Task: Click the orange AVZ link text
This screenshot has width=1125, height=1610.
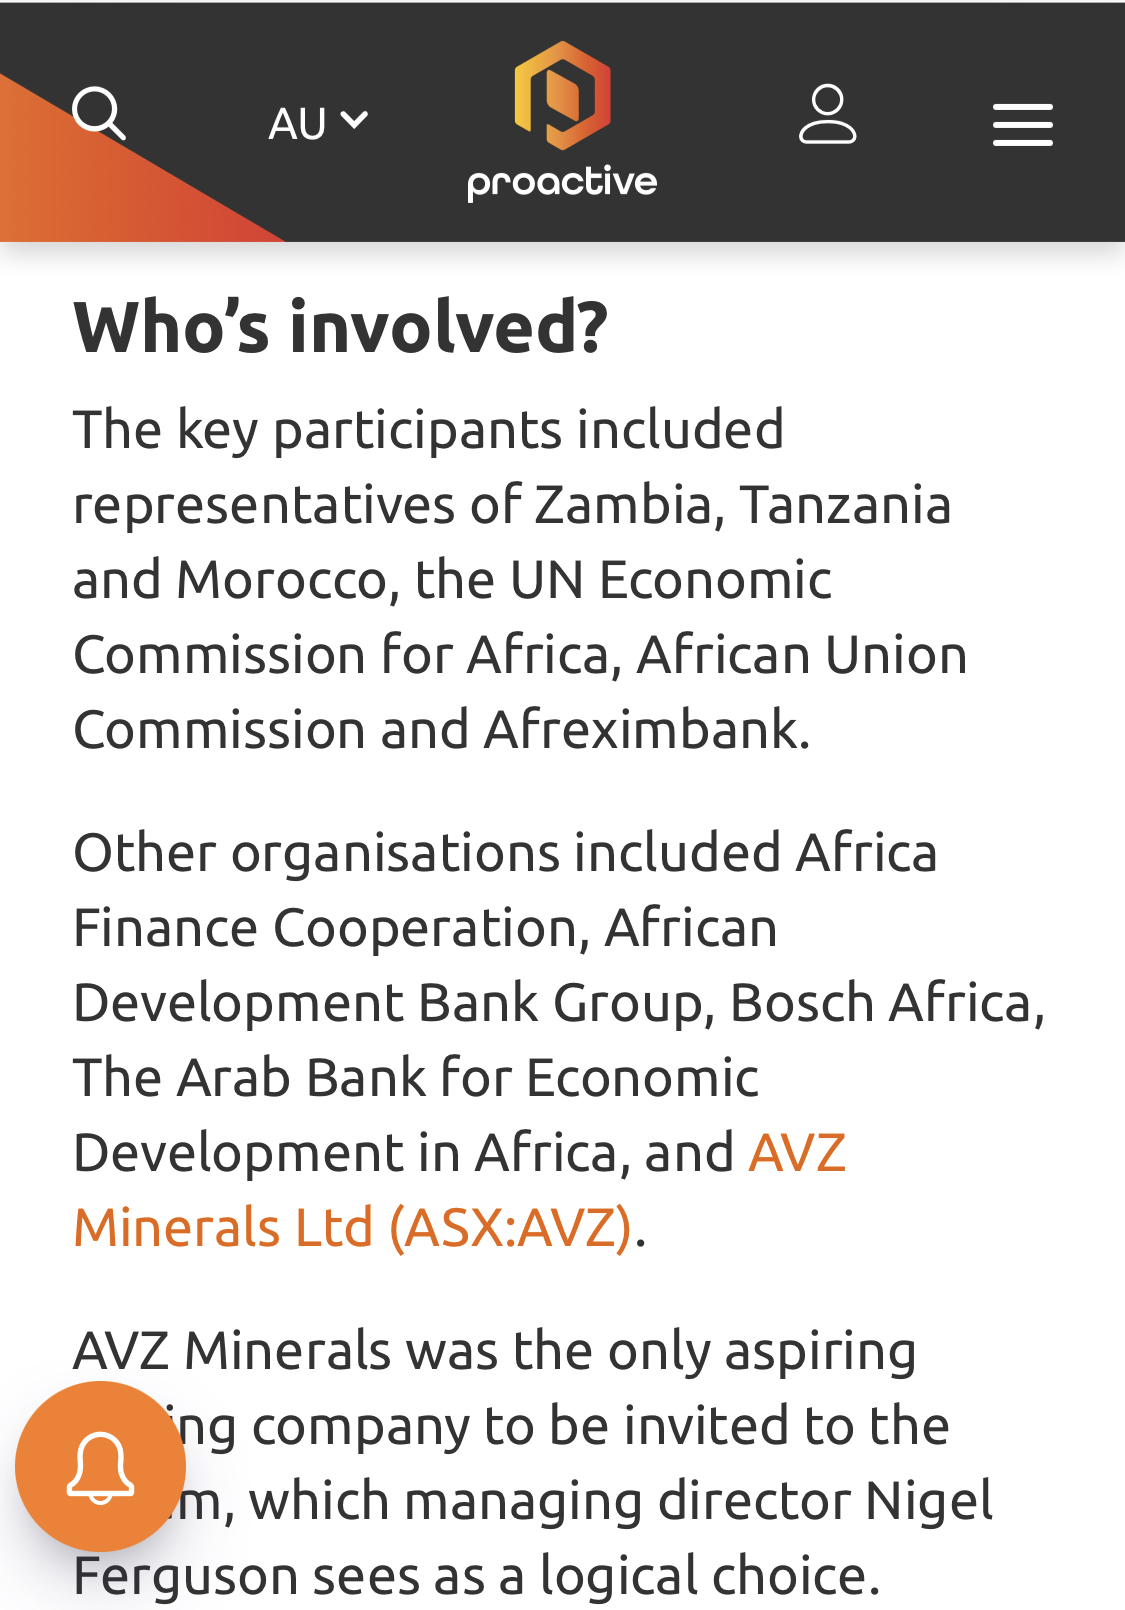Action: click(797, 1152)
